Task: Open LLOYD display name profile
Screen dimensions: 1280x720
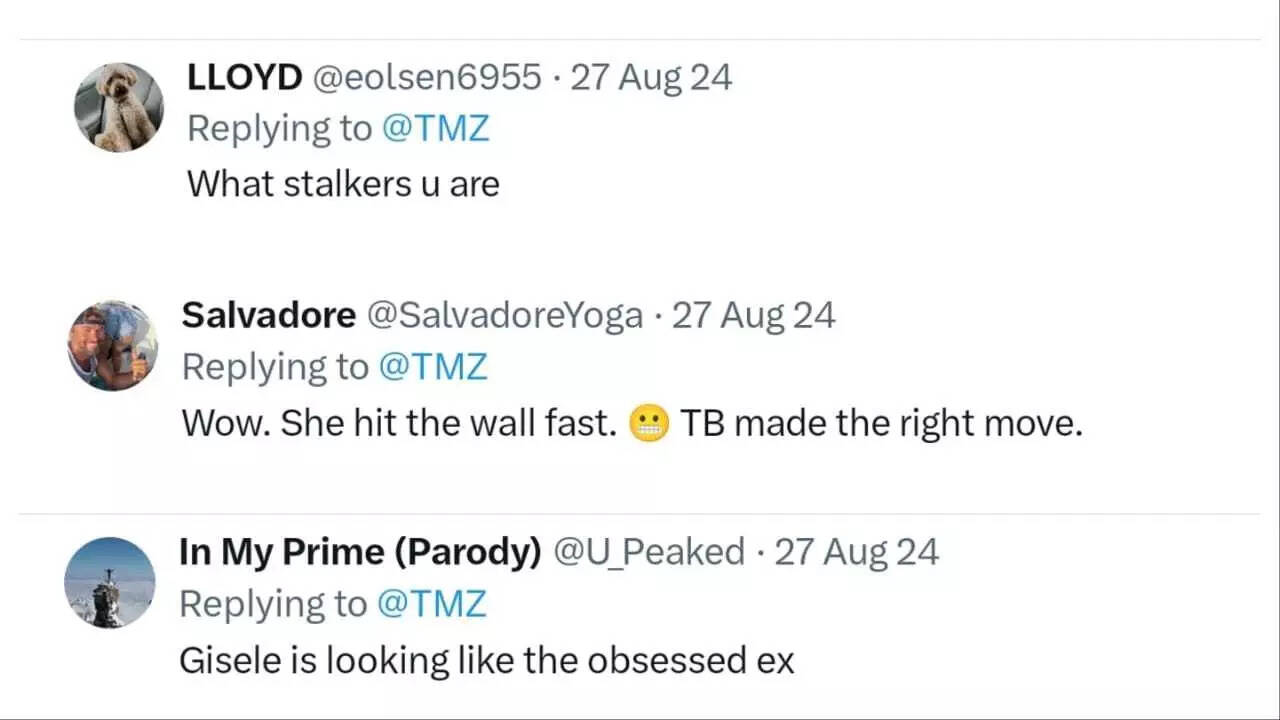Action: (244, 77)
